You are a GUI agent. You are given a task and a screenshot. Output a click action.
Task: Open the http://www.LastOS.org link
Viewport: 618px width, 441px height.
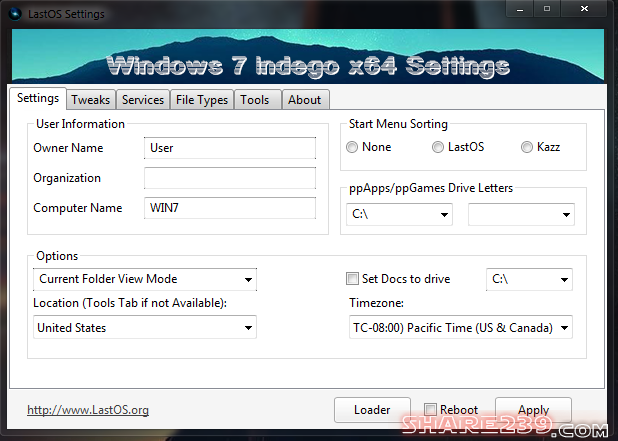(x=88, y=410)
